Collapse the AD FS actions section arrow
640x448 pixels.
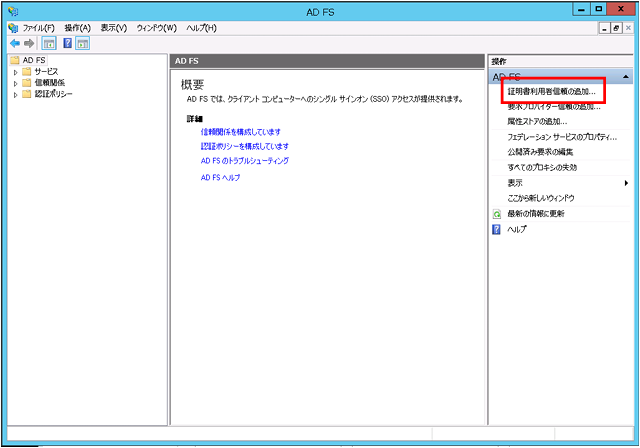click(625, 77)
